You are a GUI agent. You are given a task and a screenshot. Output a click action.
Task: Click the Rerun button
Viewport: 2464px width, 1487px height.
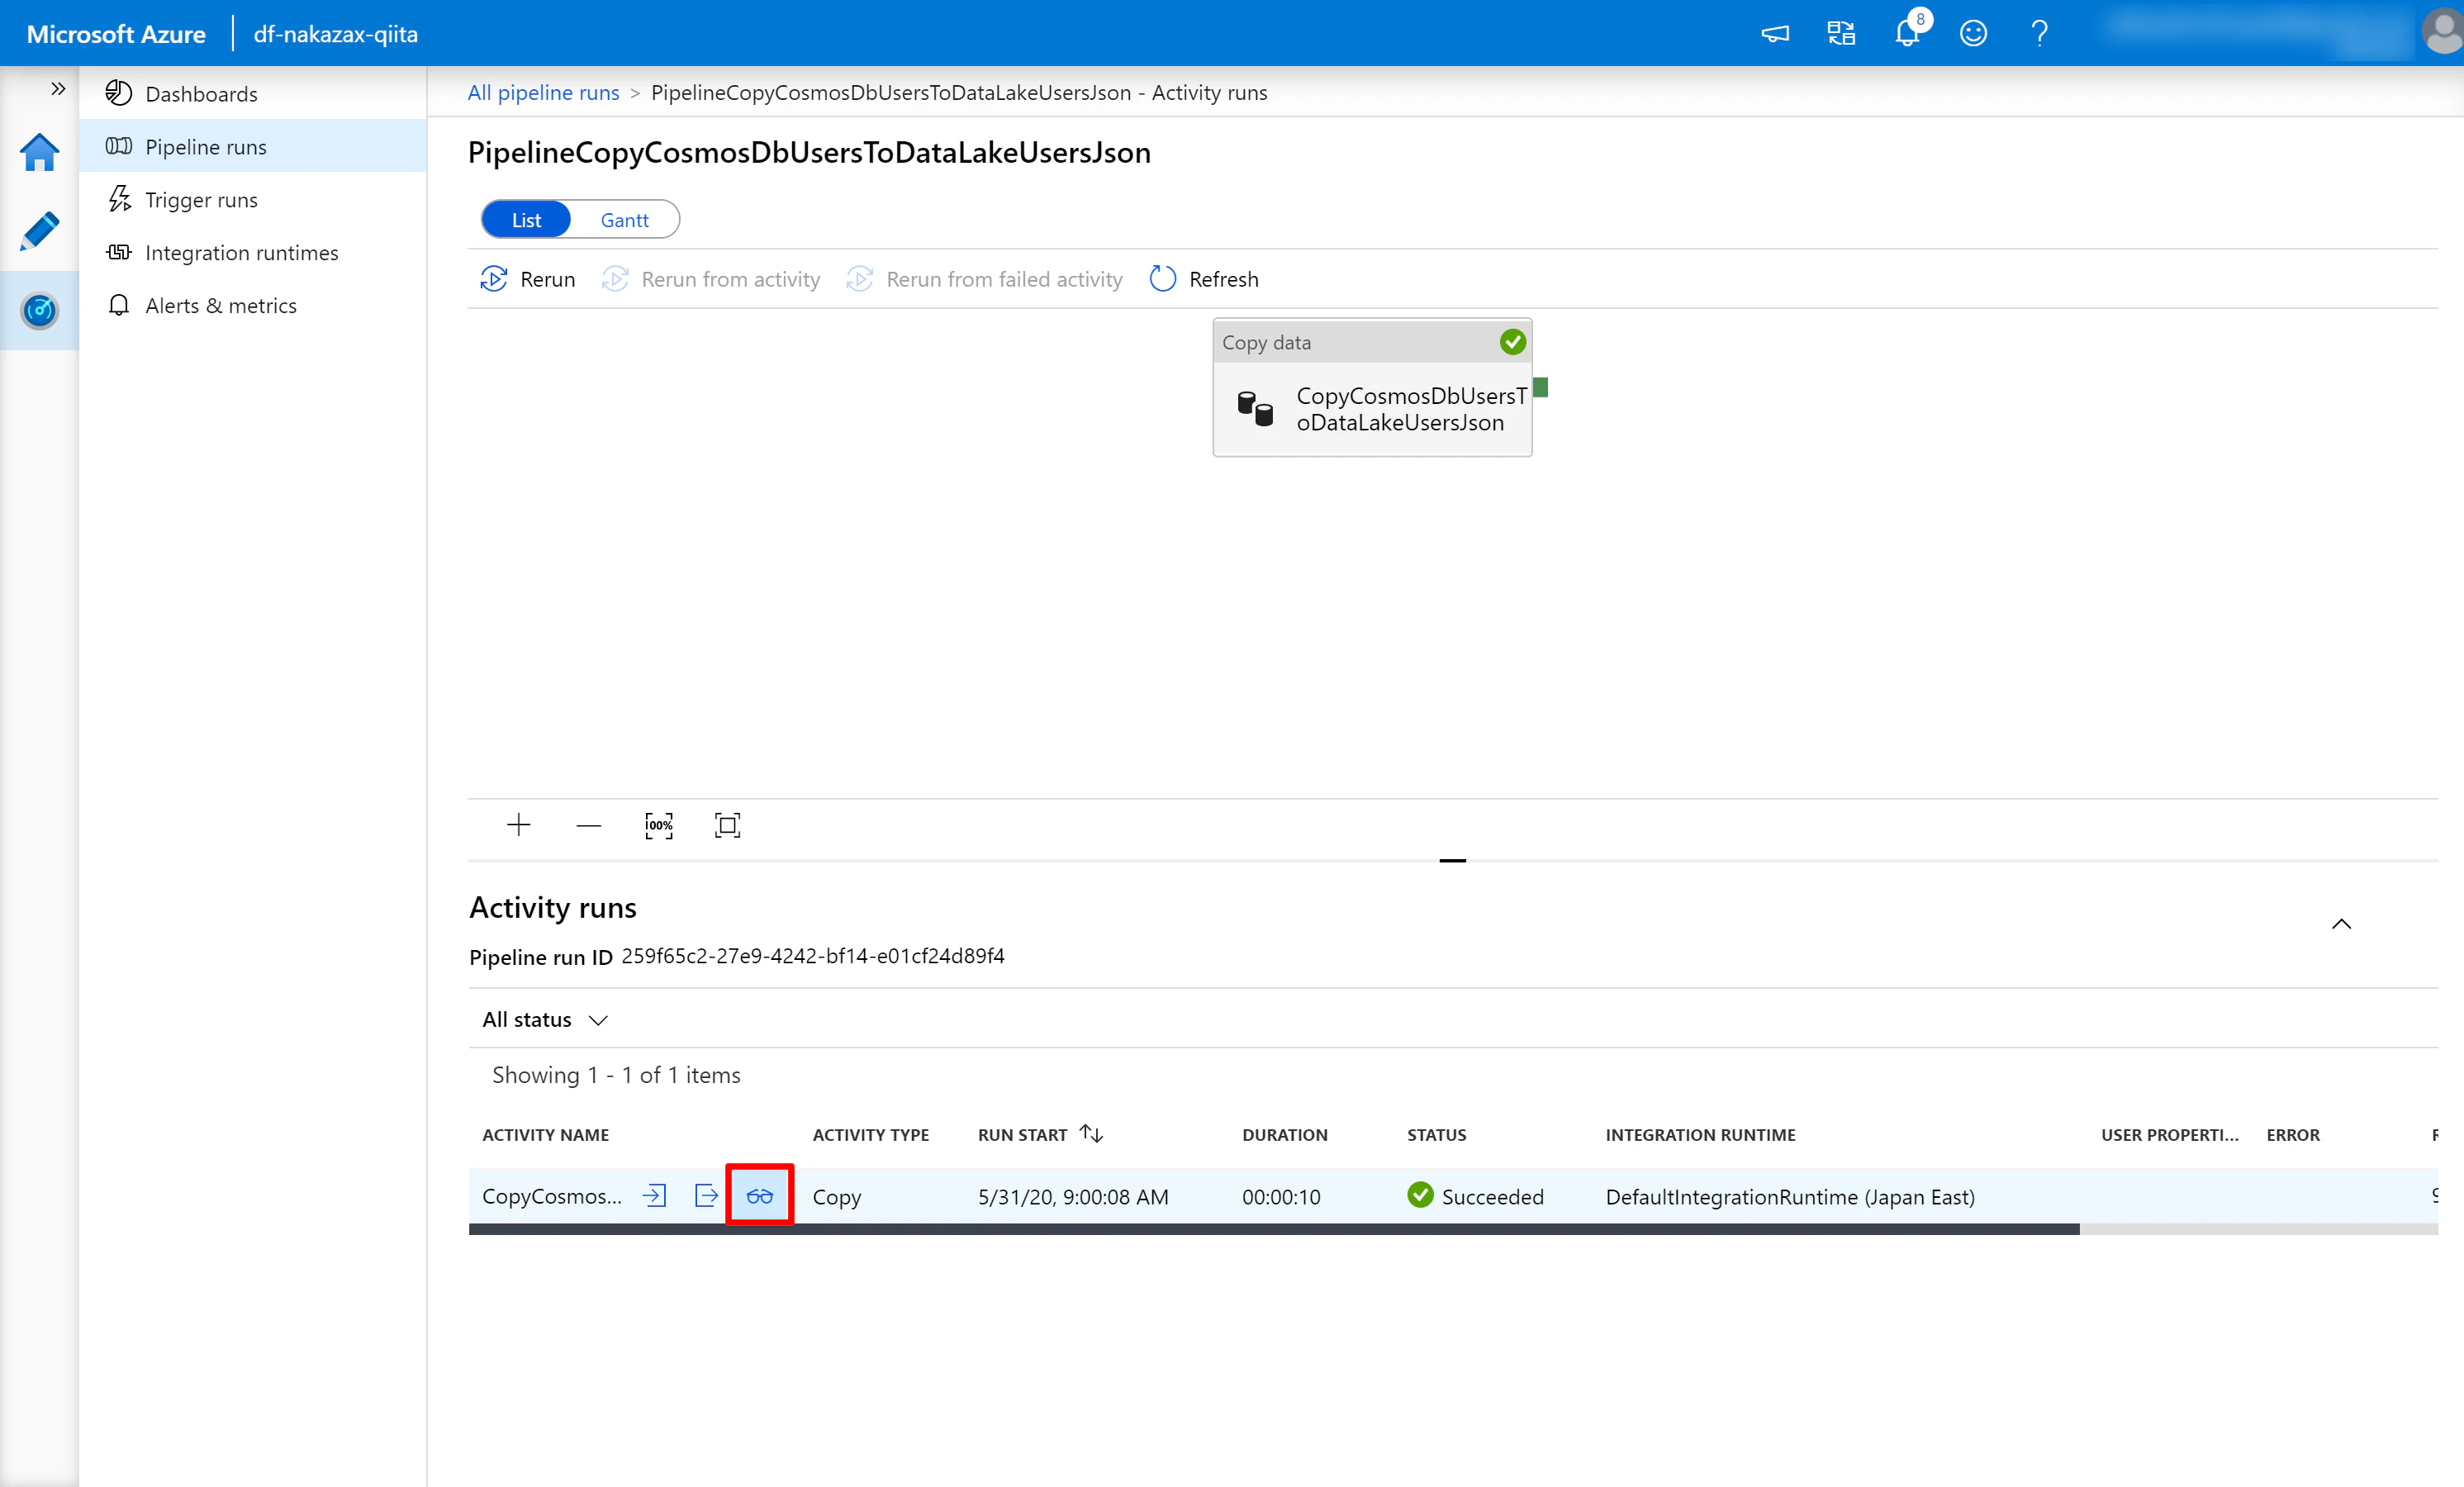pos(528,279)
